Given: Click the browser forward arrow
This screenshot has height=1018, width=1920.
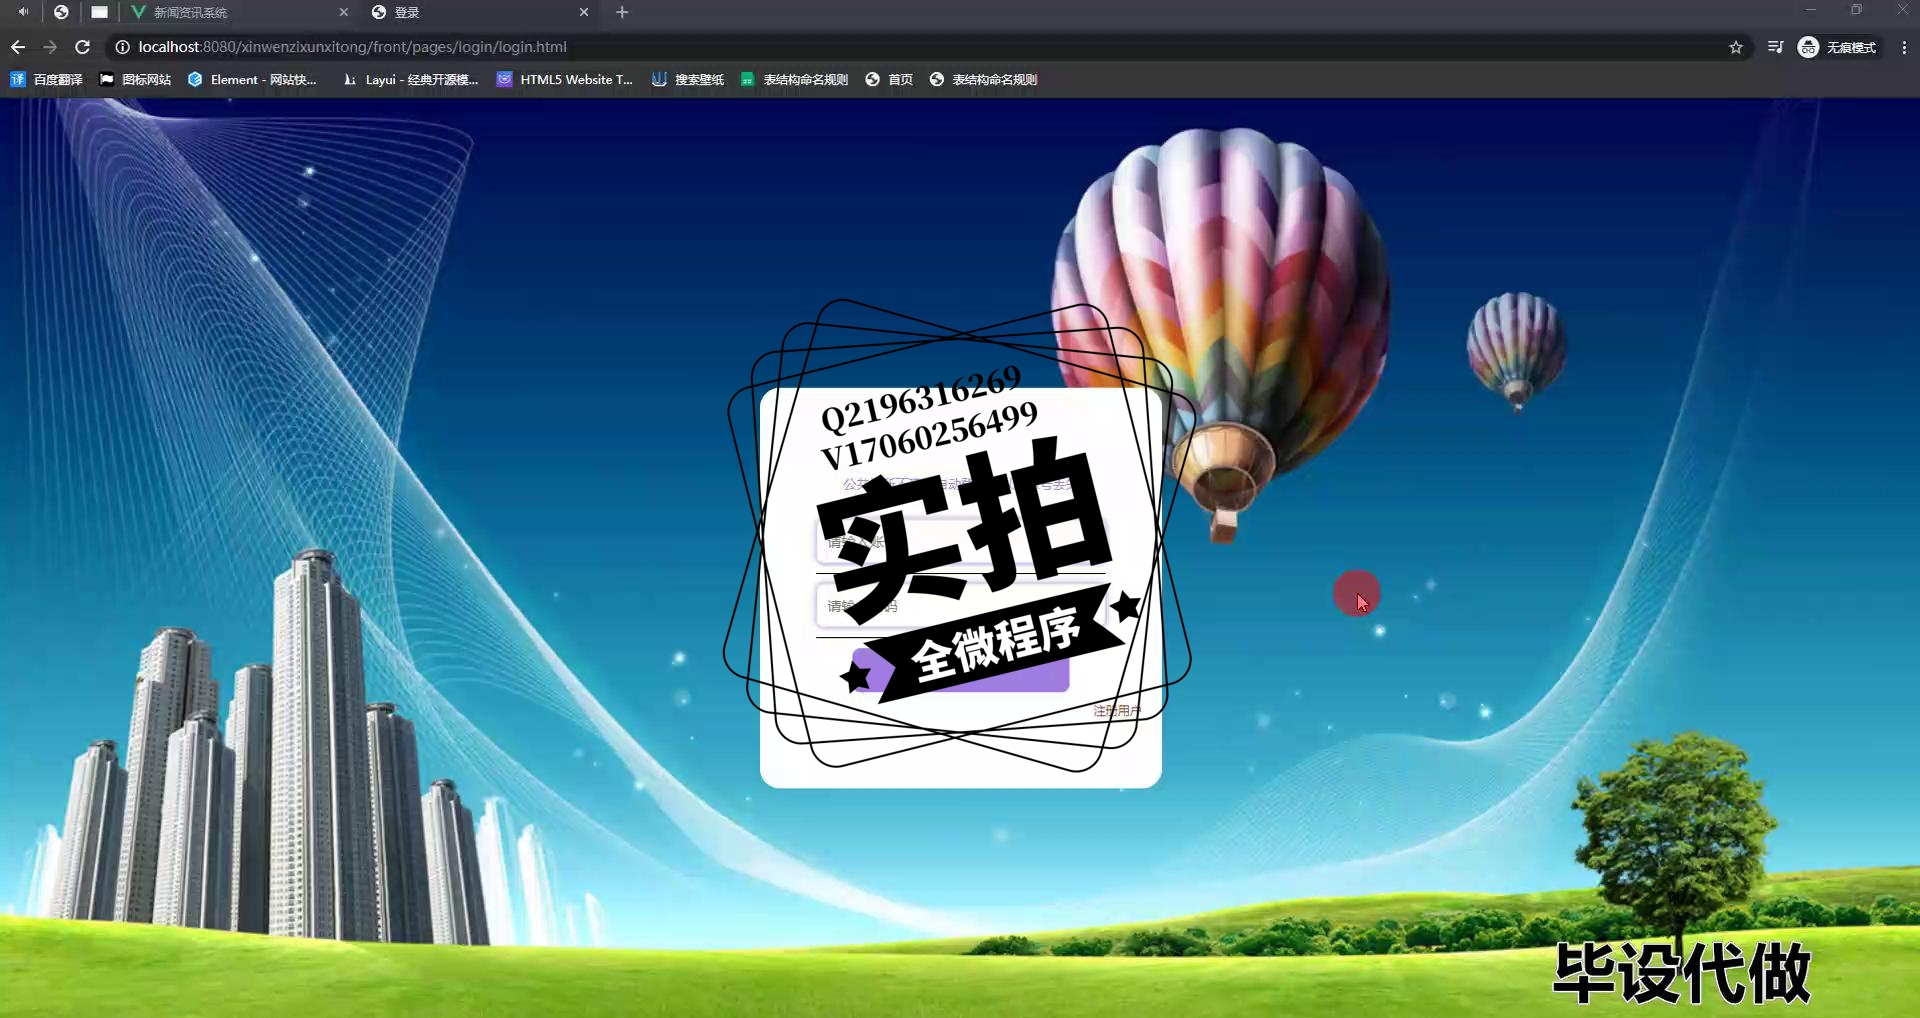Looking at the screenshot, I should [x=50, y=47].
